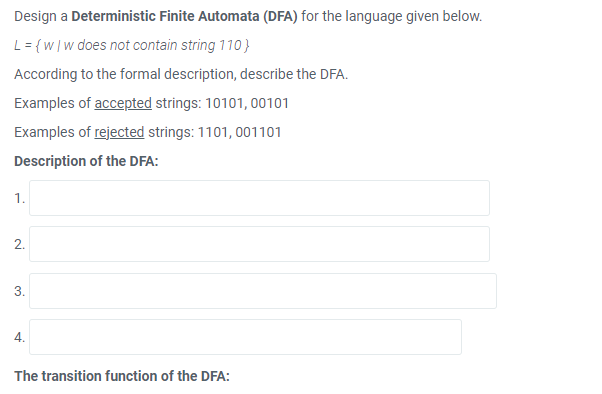Click into description input field 1
602x394 pixels.
(260, 198)
